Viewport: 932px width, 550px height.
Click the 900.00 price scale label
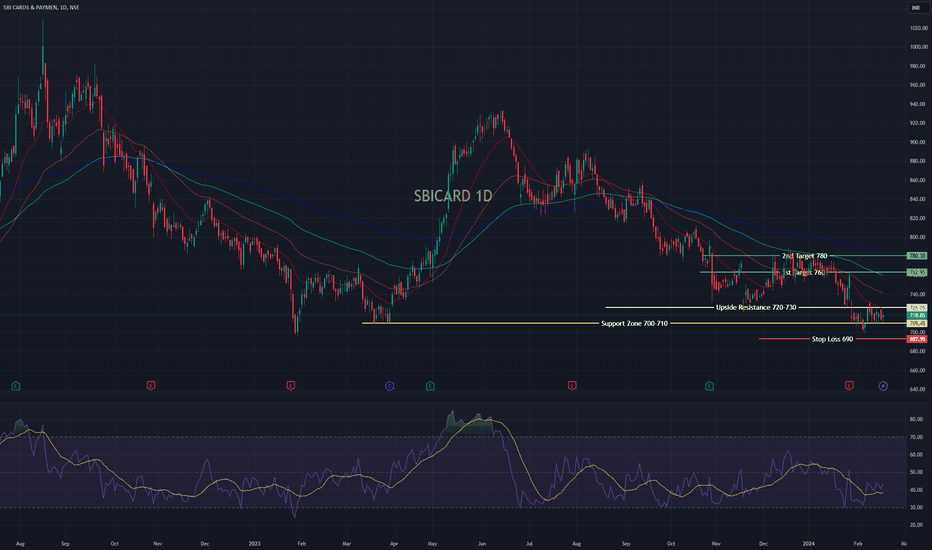click(918, 142)
